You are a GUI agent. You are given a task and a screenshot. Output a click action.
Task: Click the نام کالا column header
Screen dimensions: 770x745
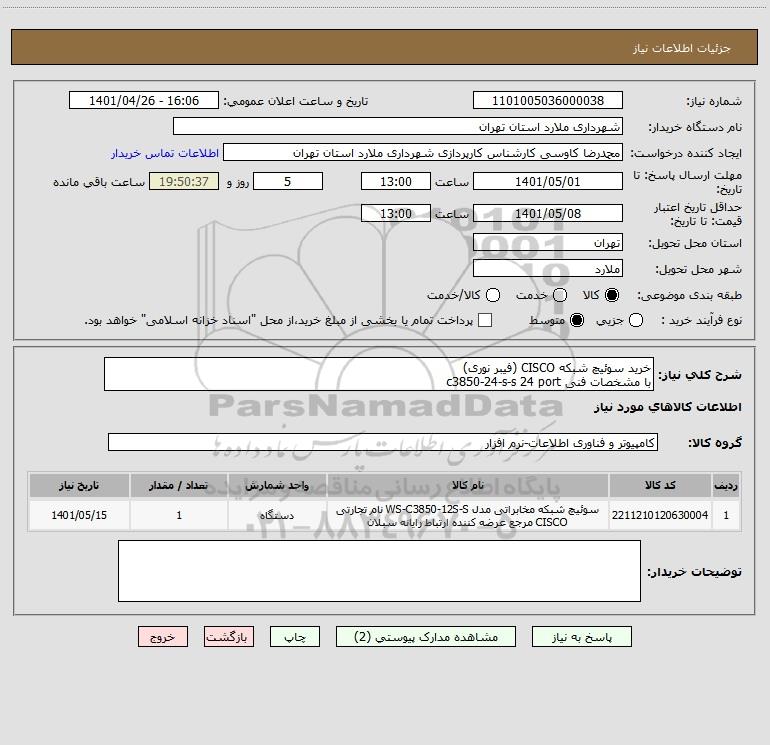click(x=468, y=485)
